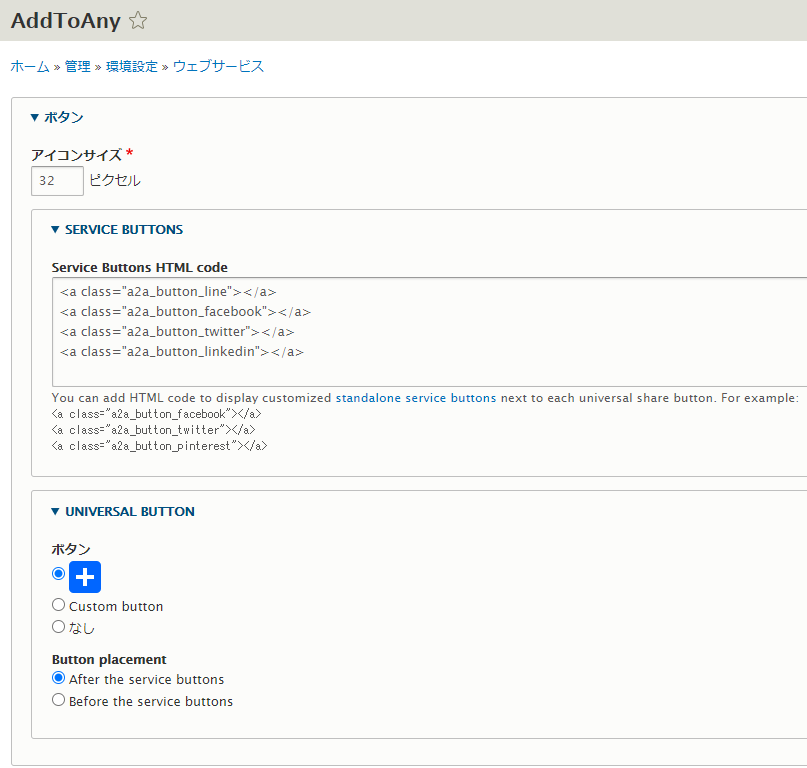
Task: Click the Button placement label
Action: point(109,659)
